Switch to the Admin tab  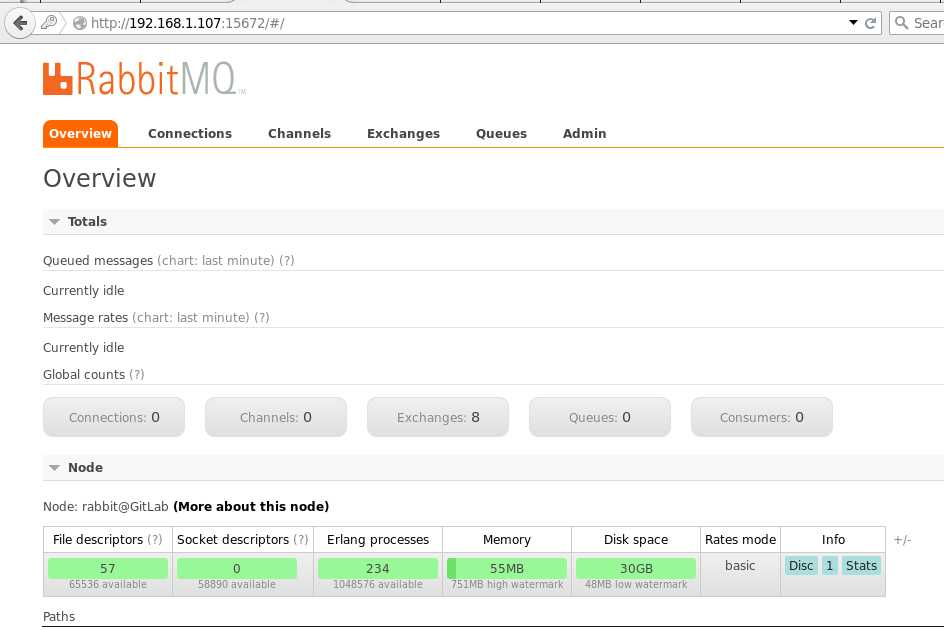585,134
